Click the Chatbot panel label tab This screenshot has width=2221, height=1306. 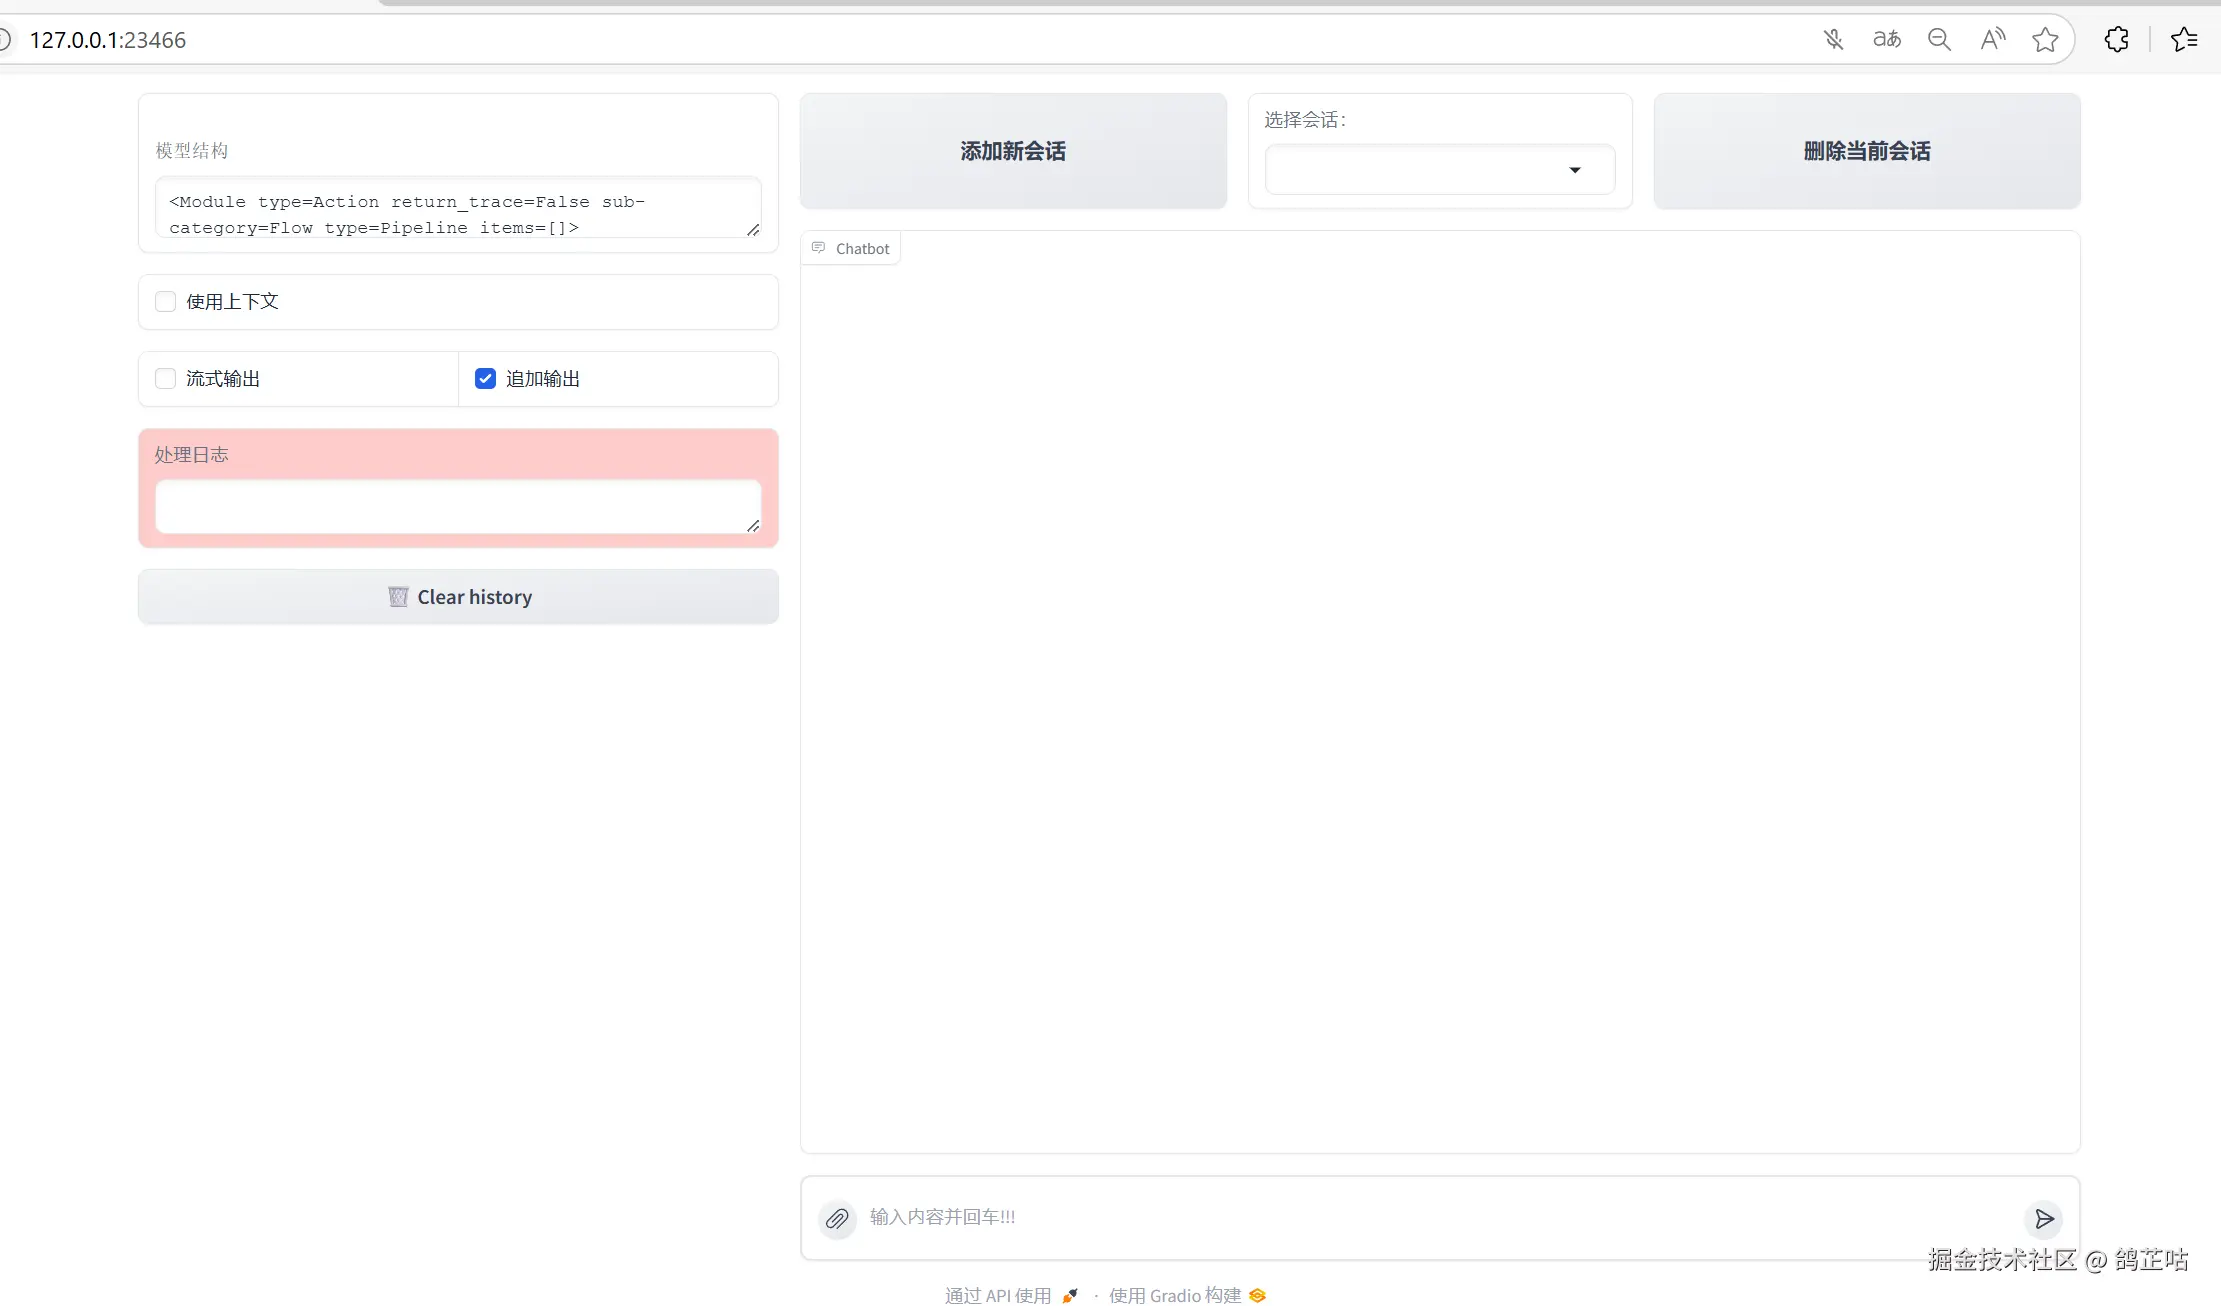(851, 249)
